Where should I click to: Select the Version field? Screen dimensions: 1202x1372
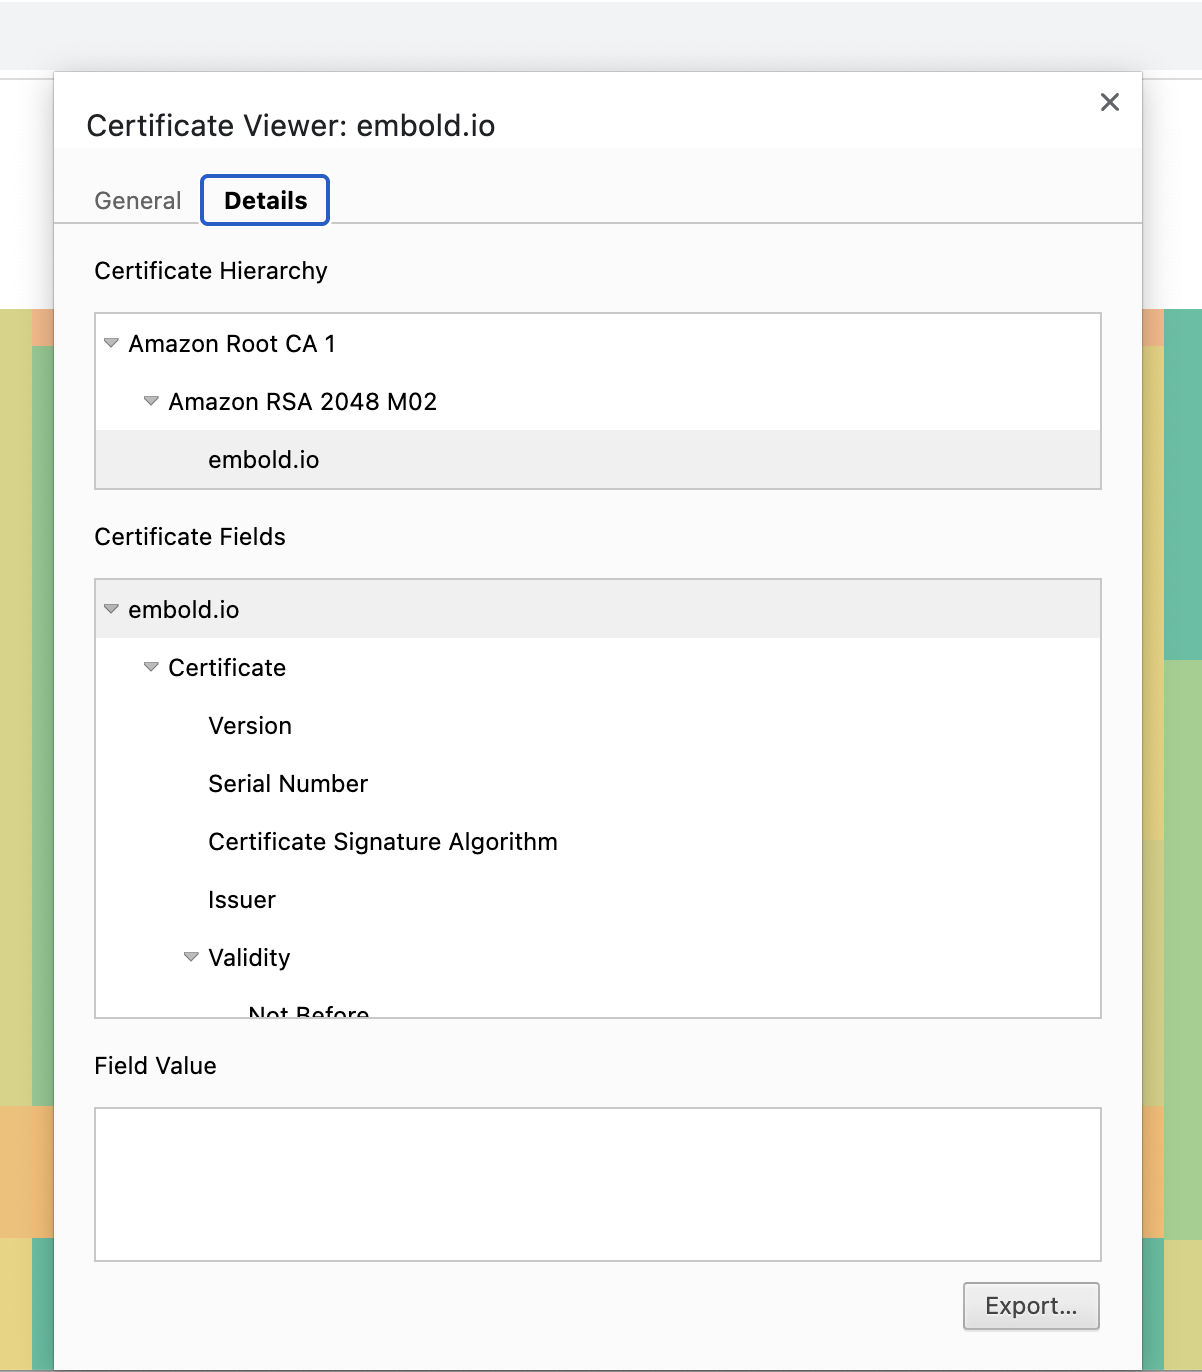pos(598,725)
